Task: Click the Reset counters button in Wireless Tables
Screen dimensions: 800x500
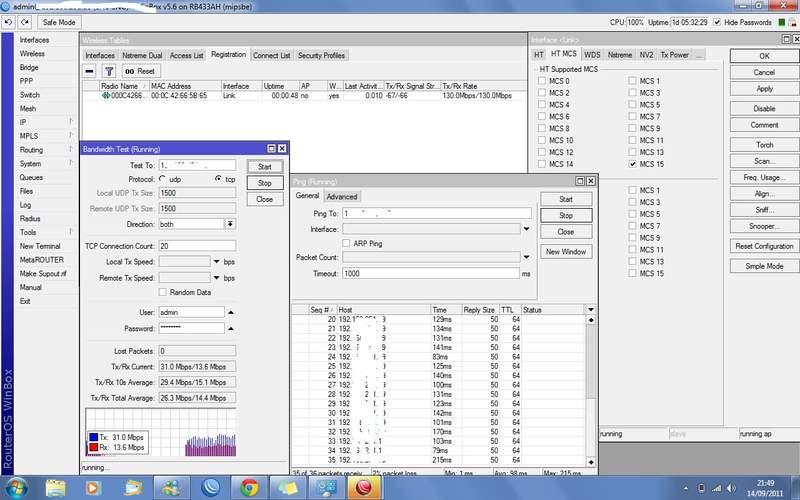Action: point(140,71)
